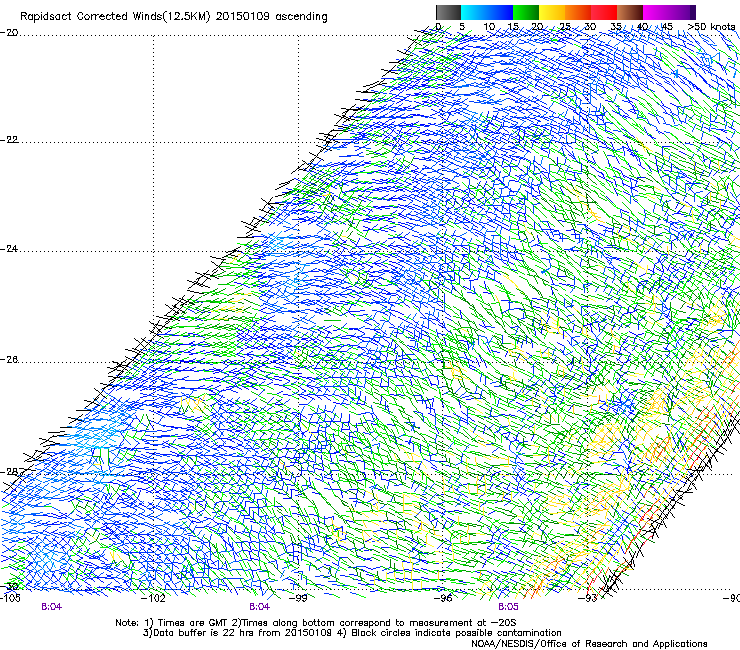The width and height of the screenshot is (740, 650).
Task: Click the "-28" latitude axis label
Action: click(9, 472)
